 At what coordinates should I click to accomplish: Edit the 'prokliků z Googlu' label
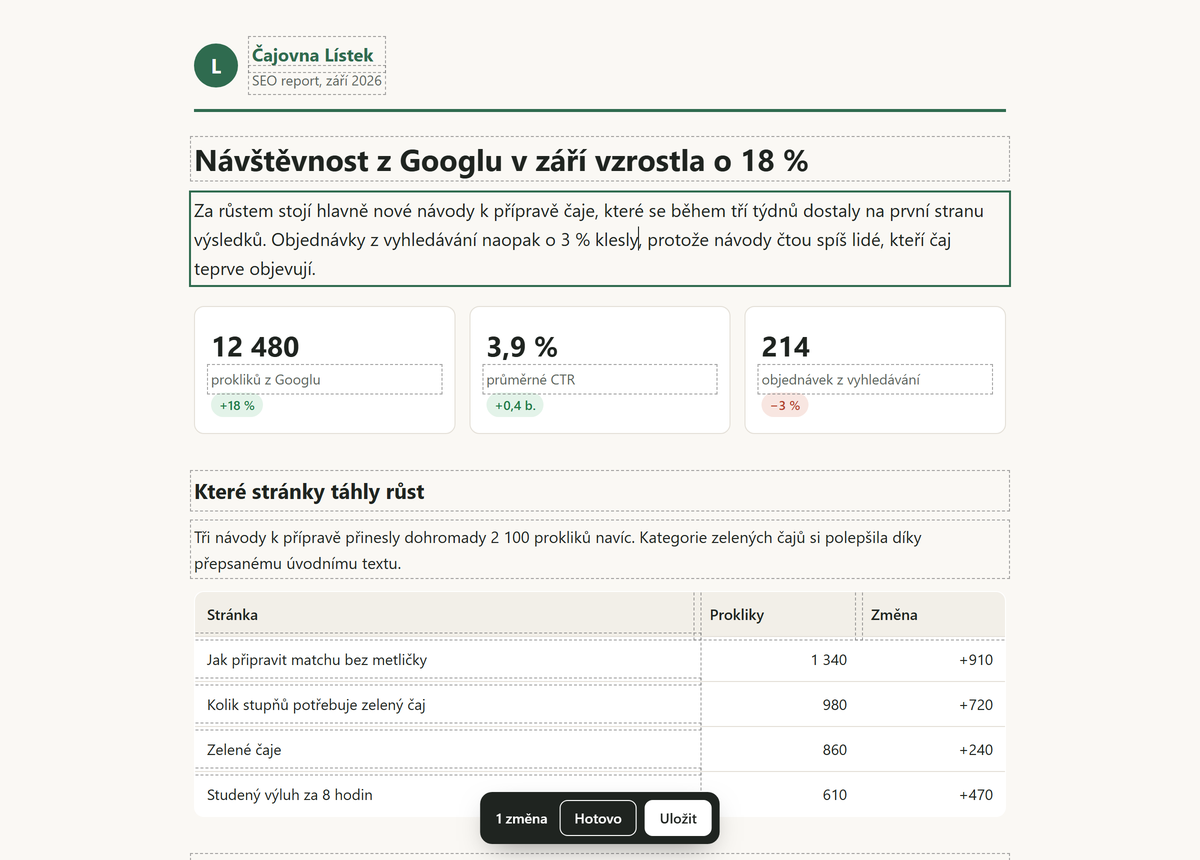coord(325,380)
